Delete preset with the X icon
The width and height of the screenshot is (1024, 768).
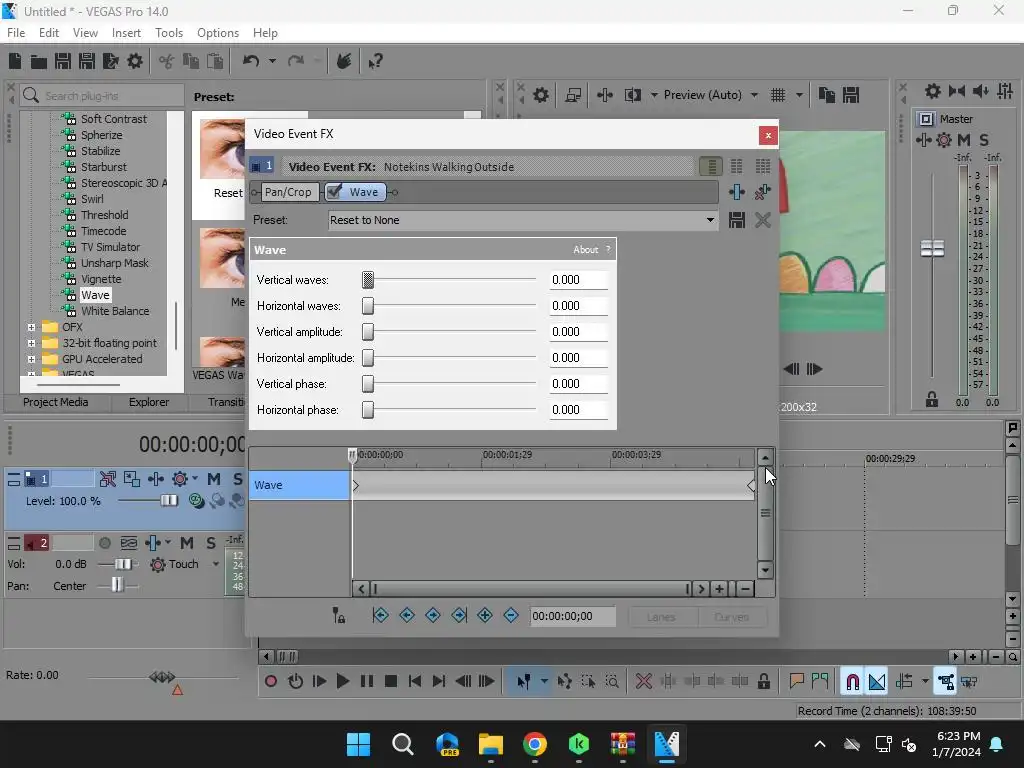[763, 220]
